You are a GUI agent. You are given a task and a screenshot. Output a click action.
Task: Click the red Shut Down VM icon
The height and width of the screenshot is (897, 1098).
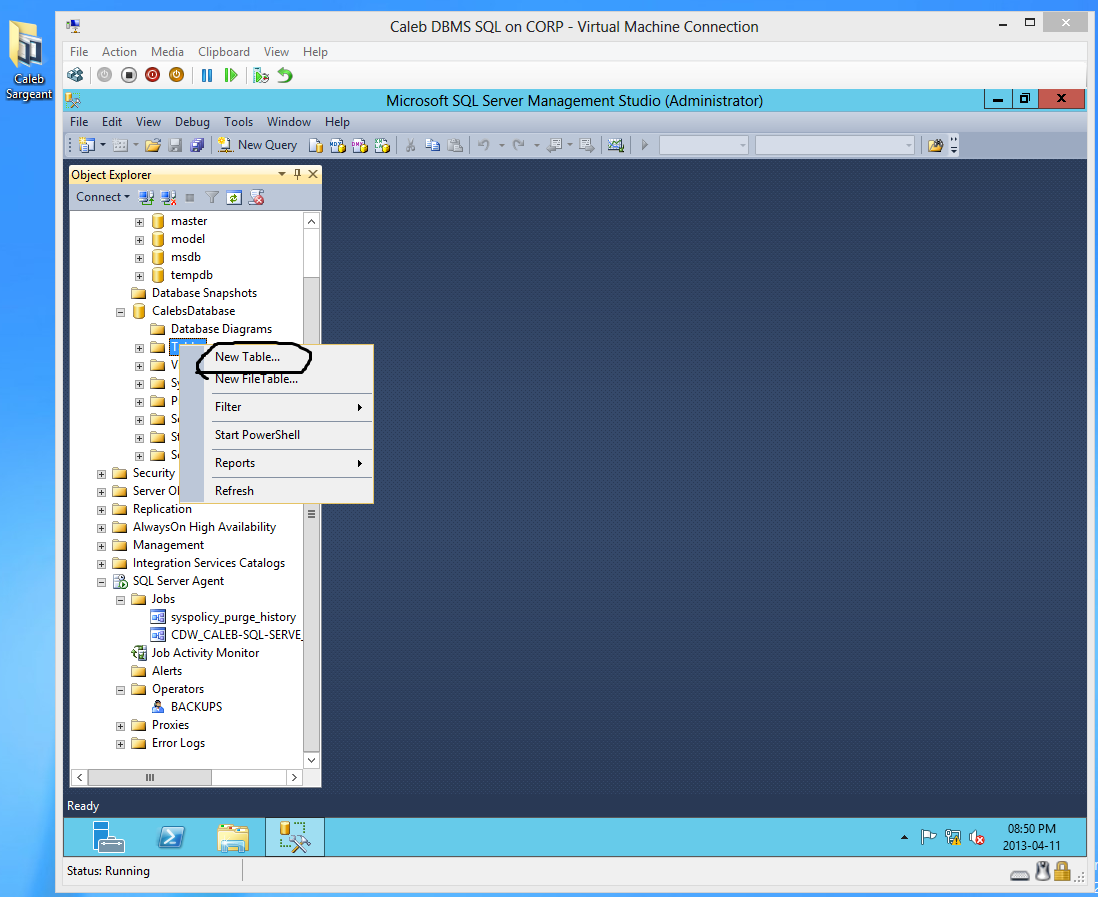(153, 75)
